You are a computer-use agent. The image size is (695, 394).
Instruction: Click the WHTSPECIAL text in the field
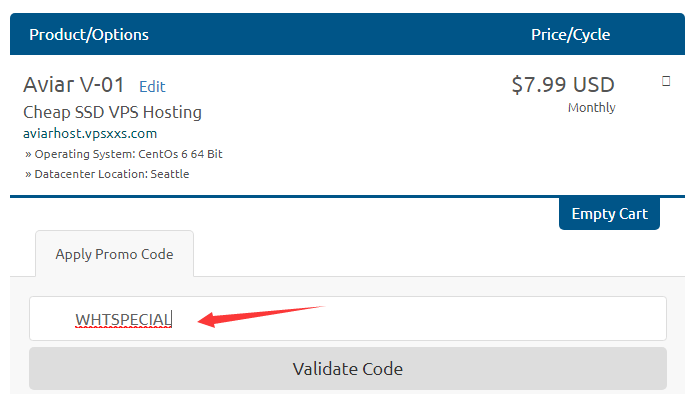click(123, 319)
